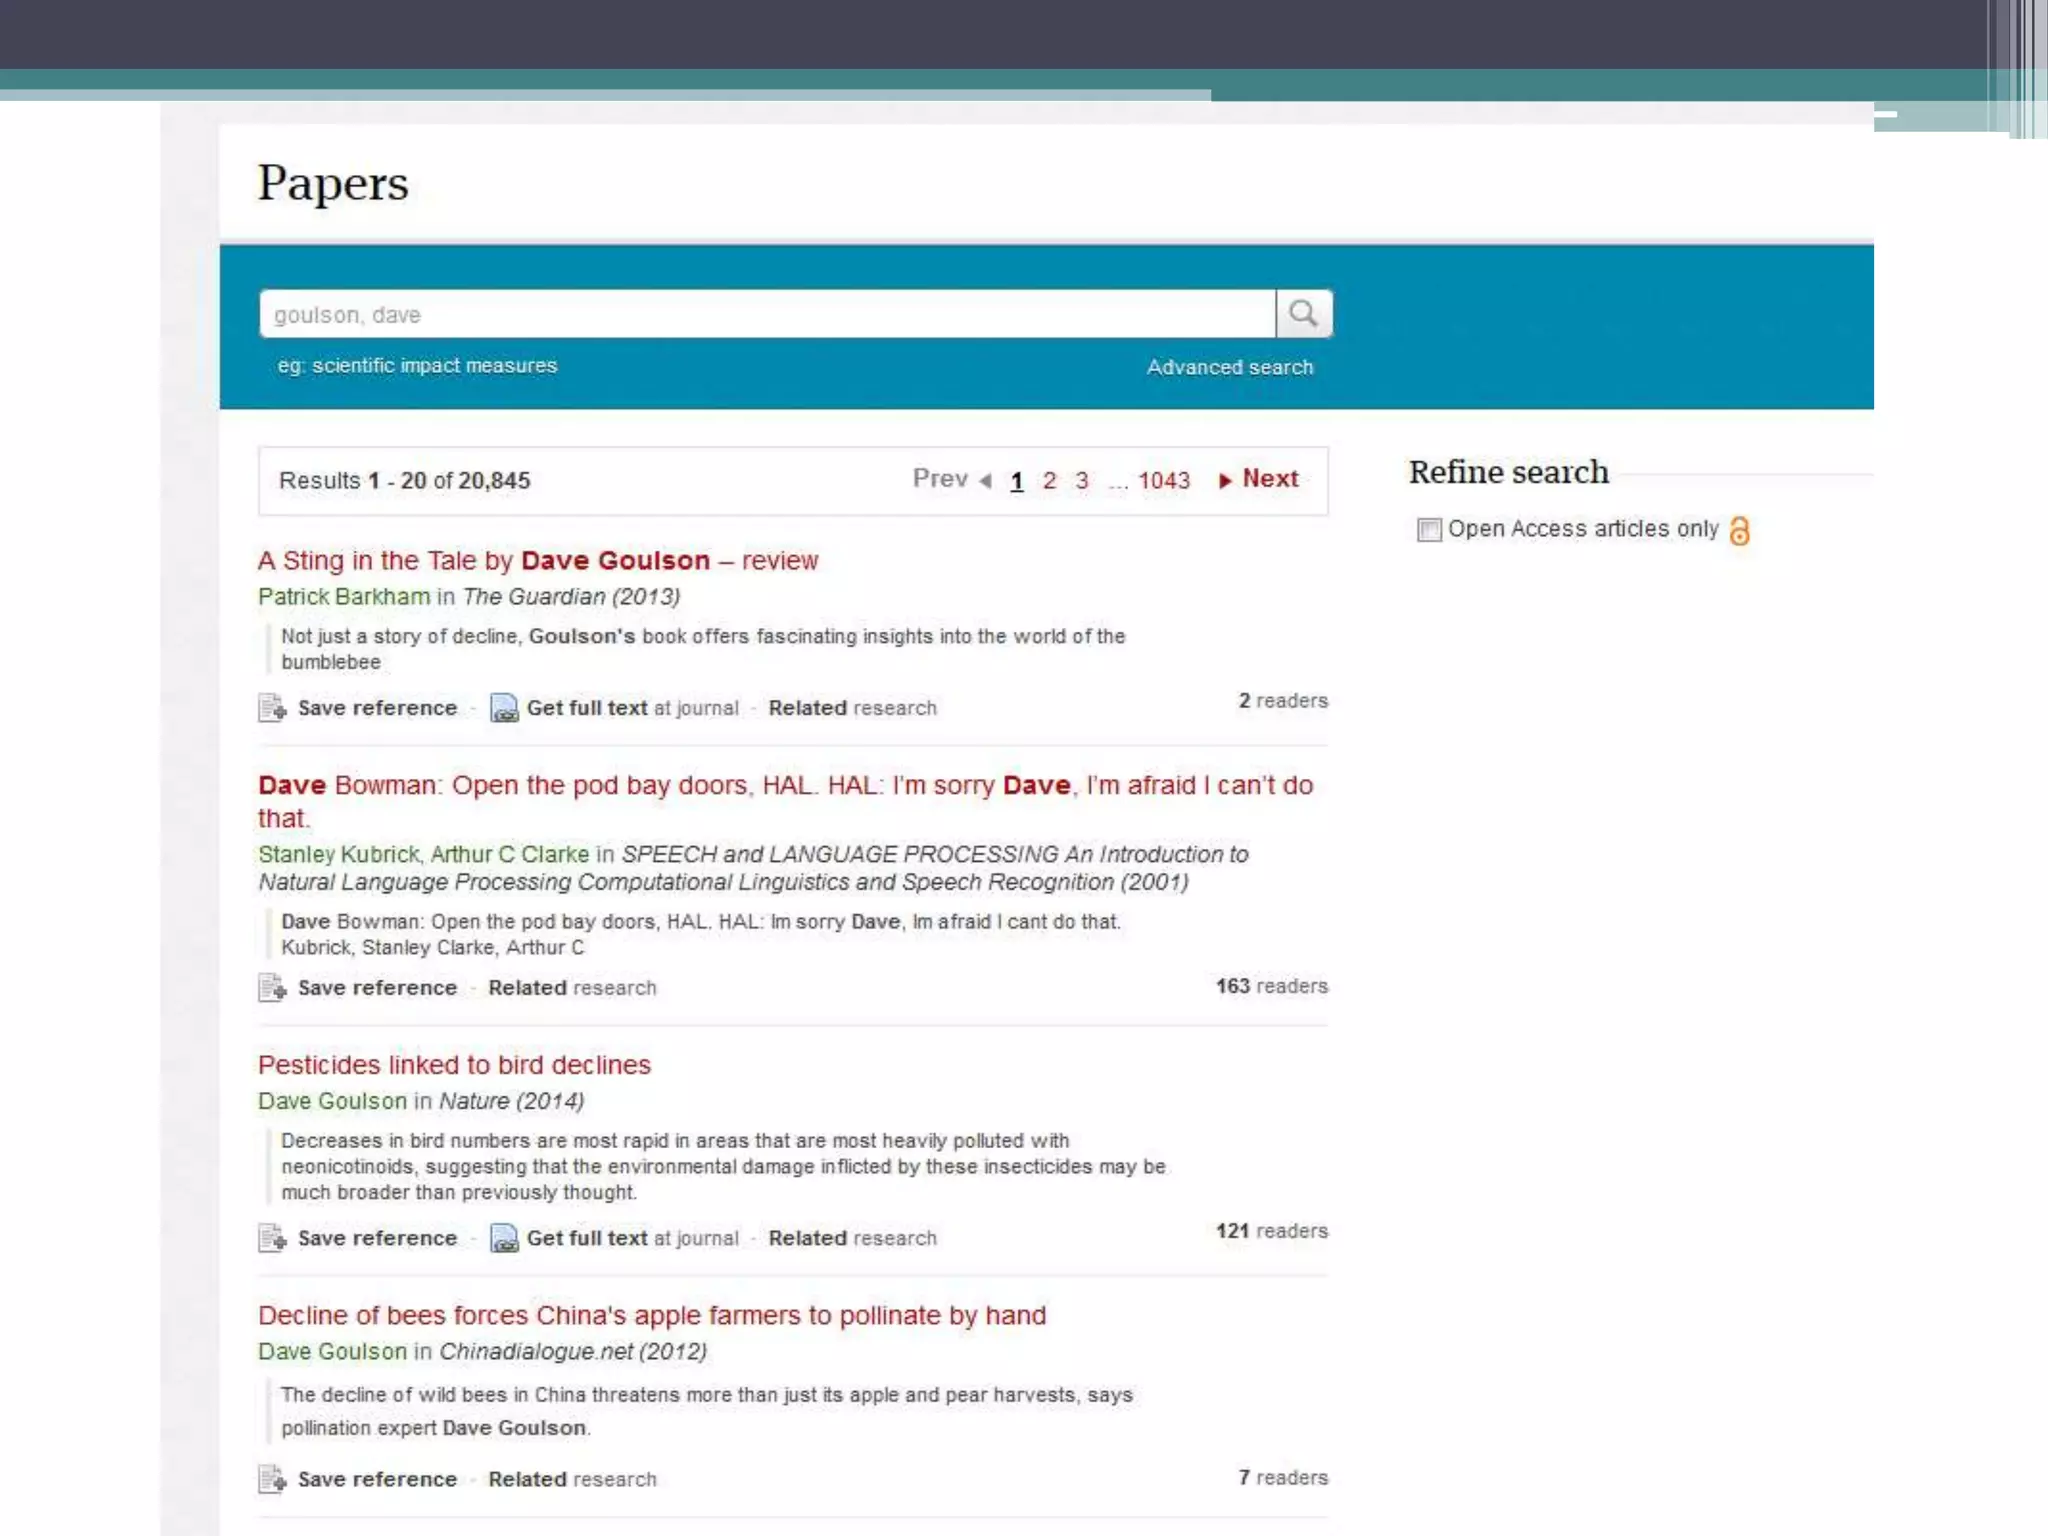The image size is (2048, 1536).
Task: Click full text icon for Pesticides bird declines
Action: coord(504,1238)
